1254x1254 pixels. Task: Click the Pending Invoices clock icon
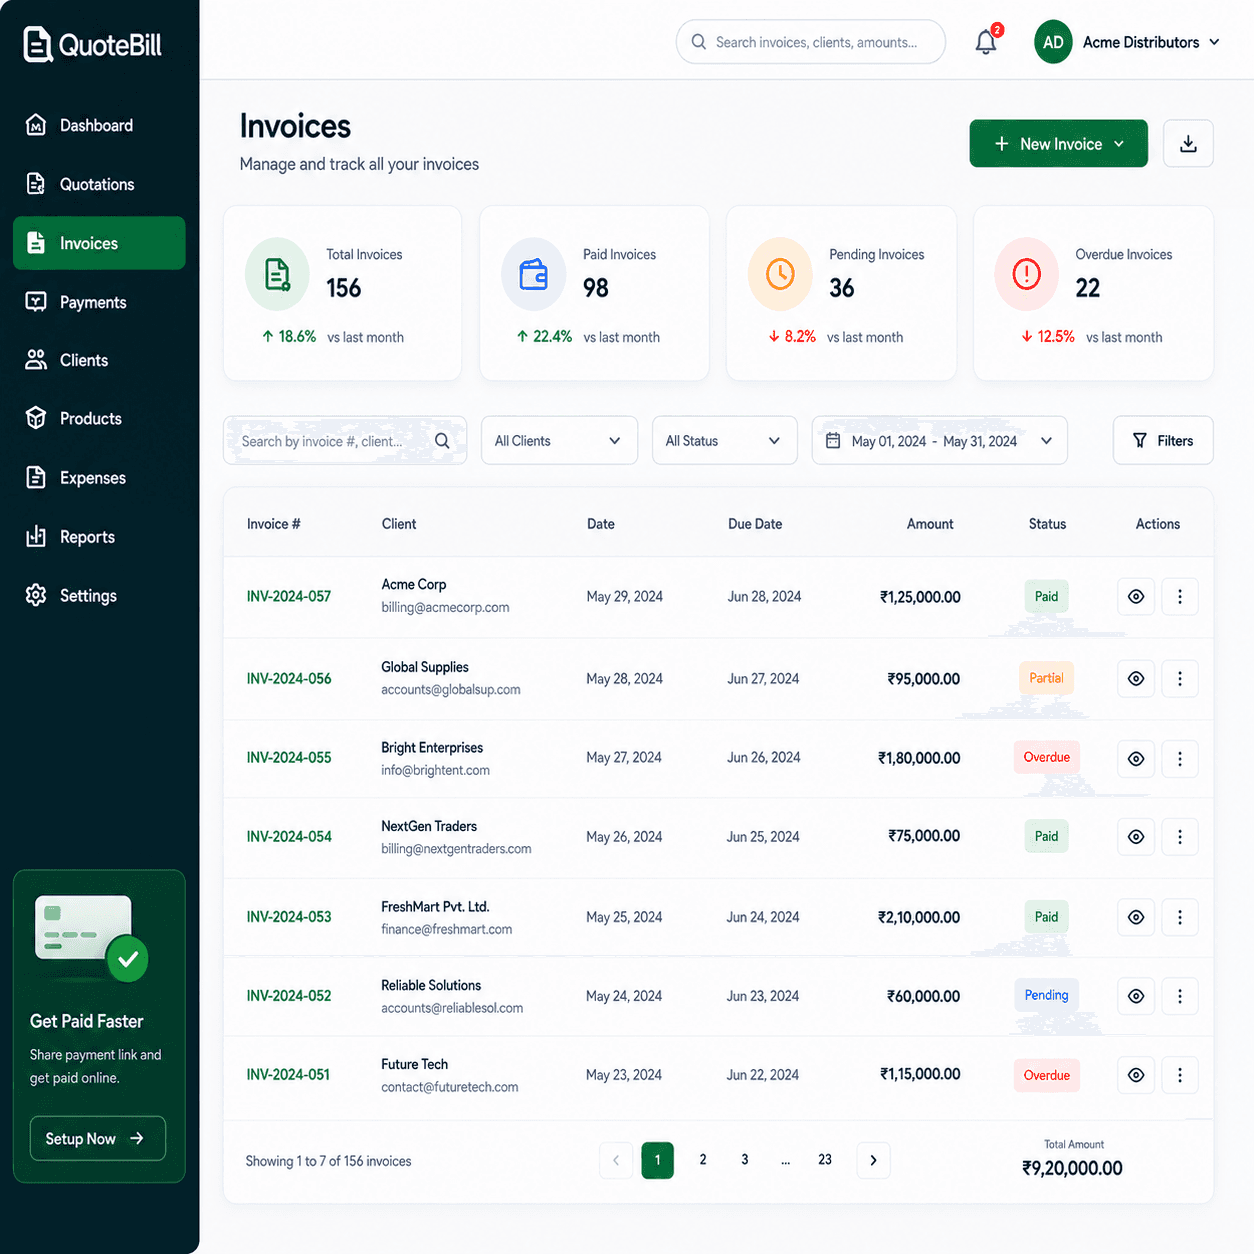pos(780,274)
